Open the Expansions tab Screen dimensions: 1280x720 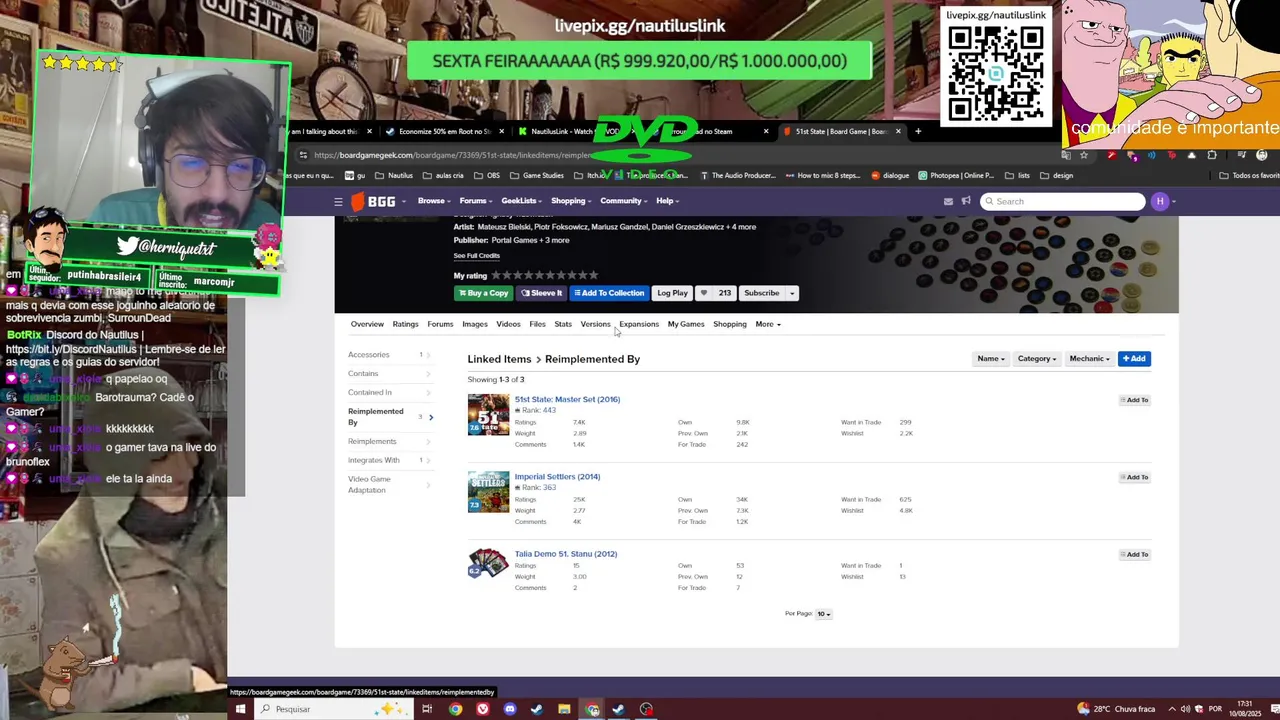click(639, 324)
